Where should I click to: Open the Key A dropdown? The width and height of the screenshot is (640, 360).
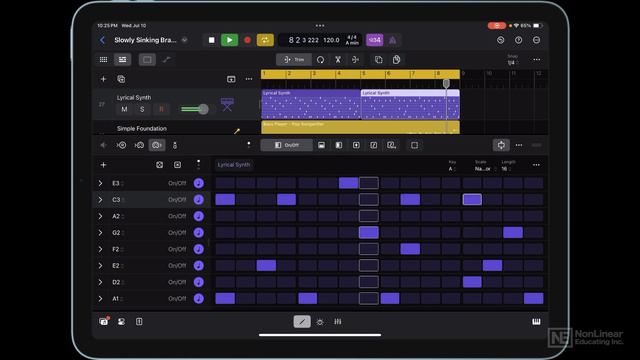(452, 169)
